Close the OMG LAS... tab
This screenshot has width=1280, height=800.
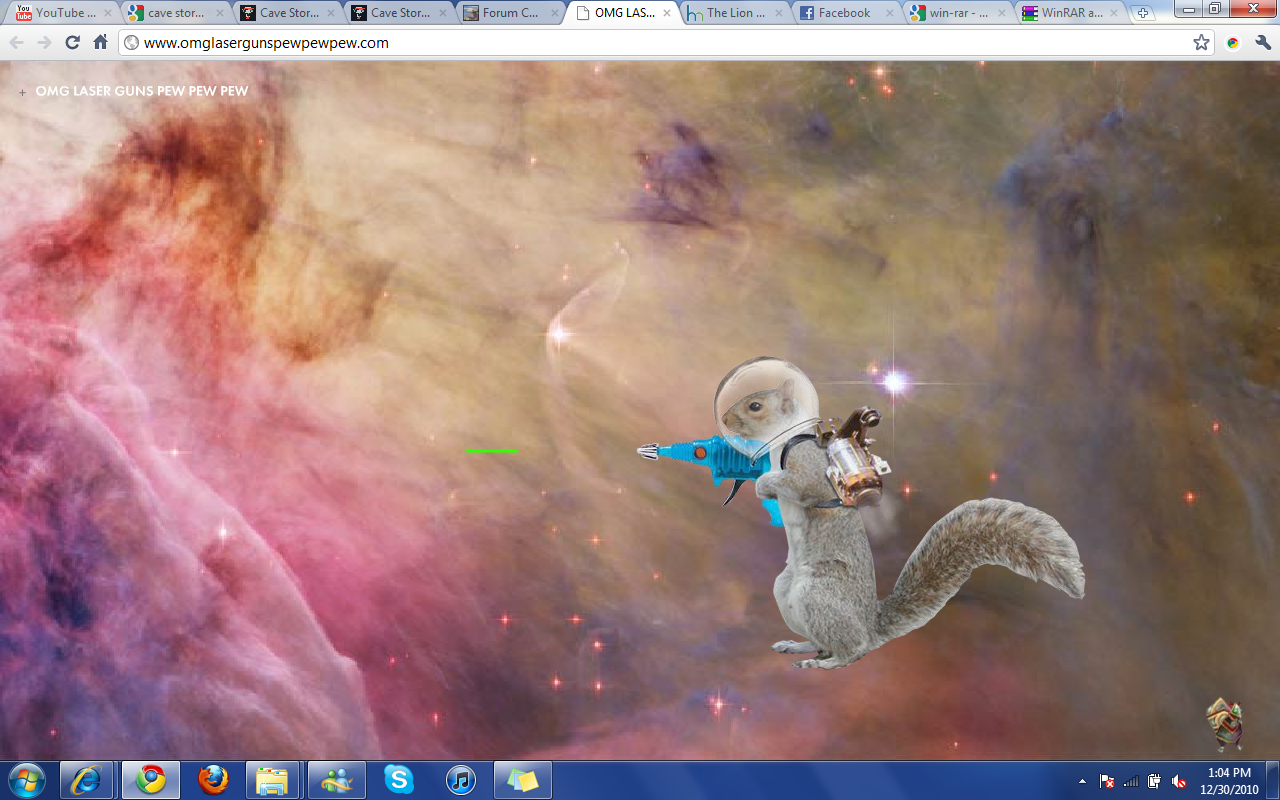667,13
